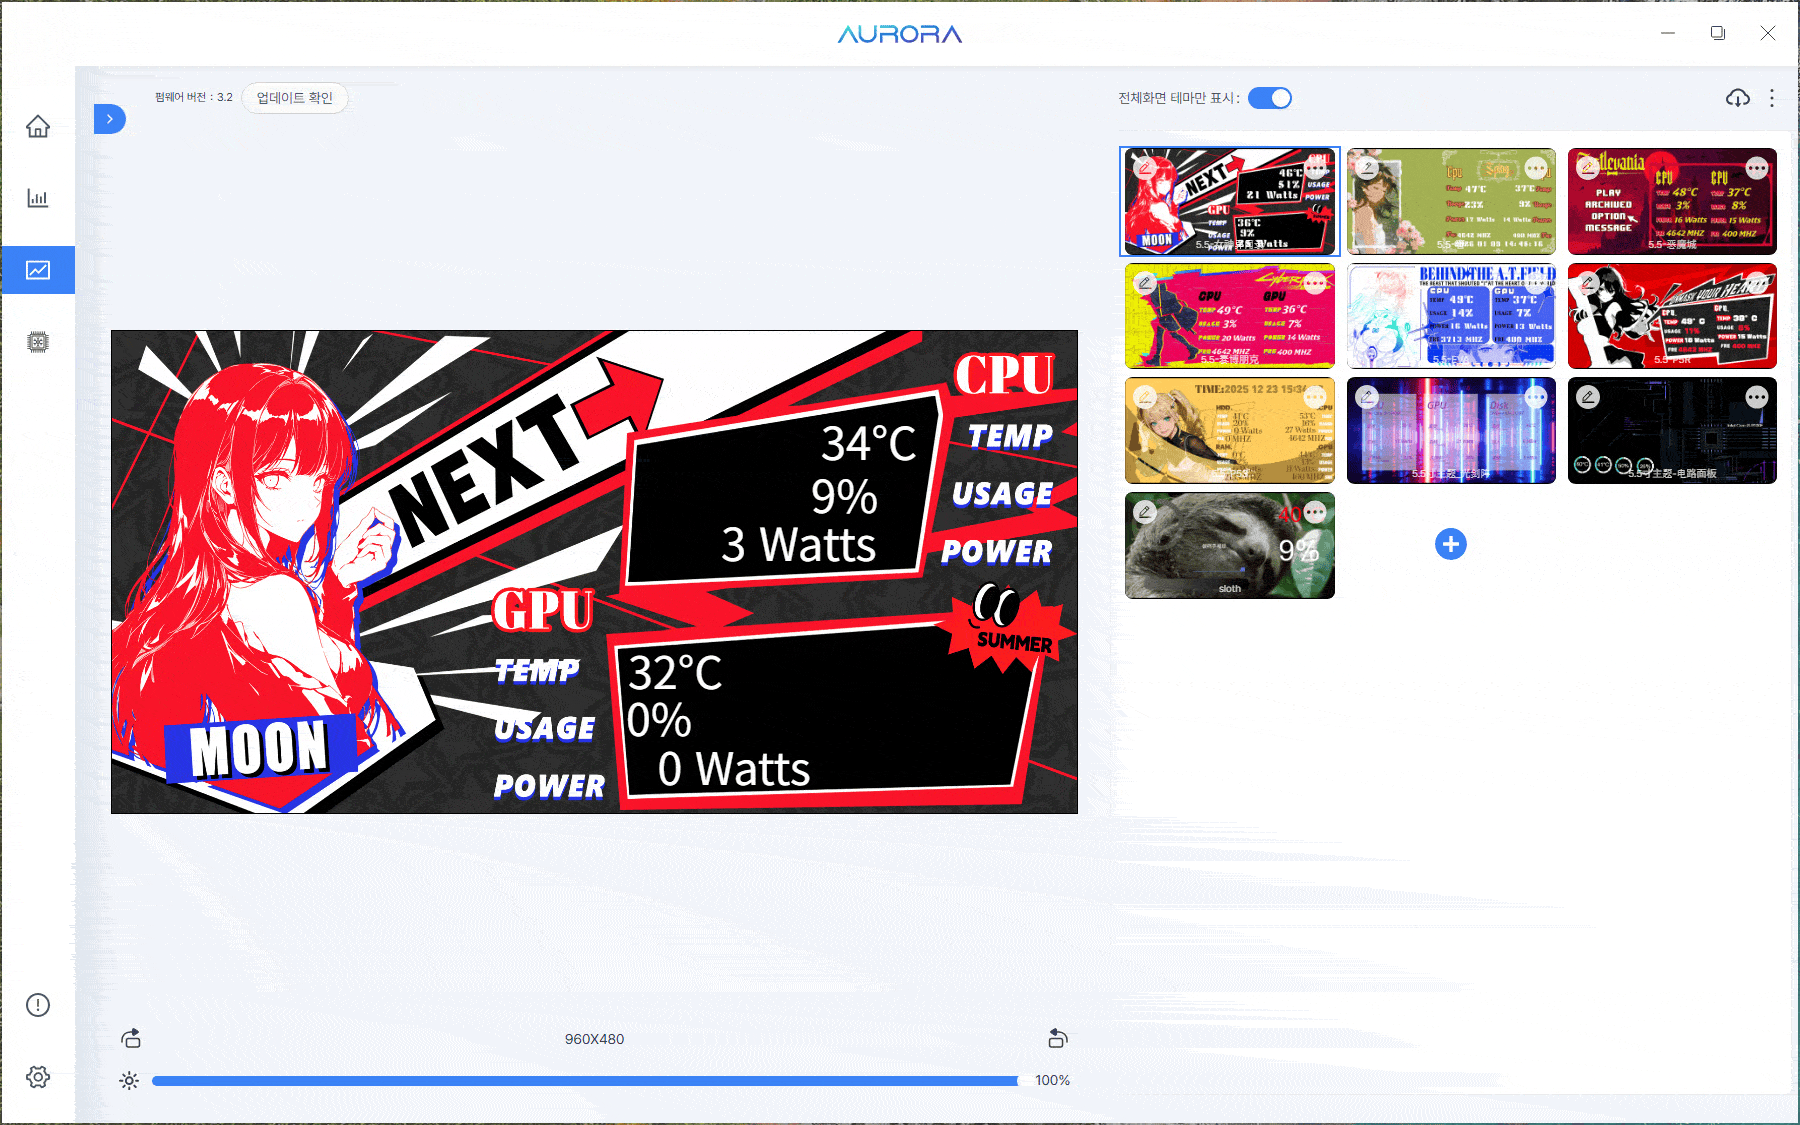1800x1125 pixels.
Task: Edit the yellow TIME theme via pencil icon
Action: [1145, 397]
